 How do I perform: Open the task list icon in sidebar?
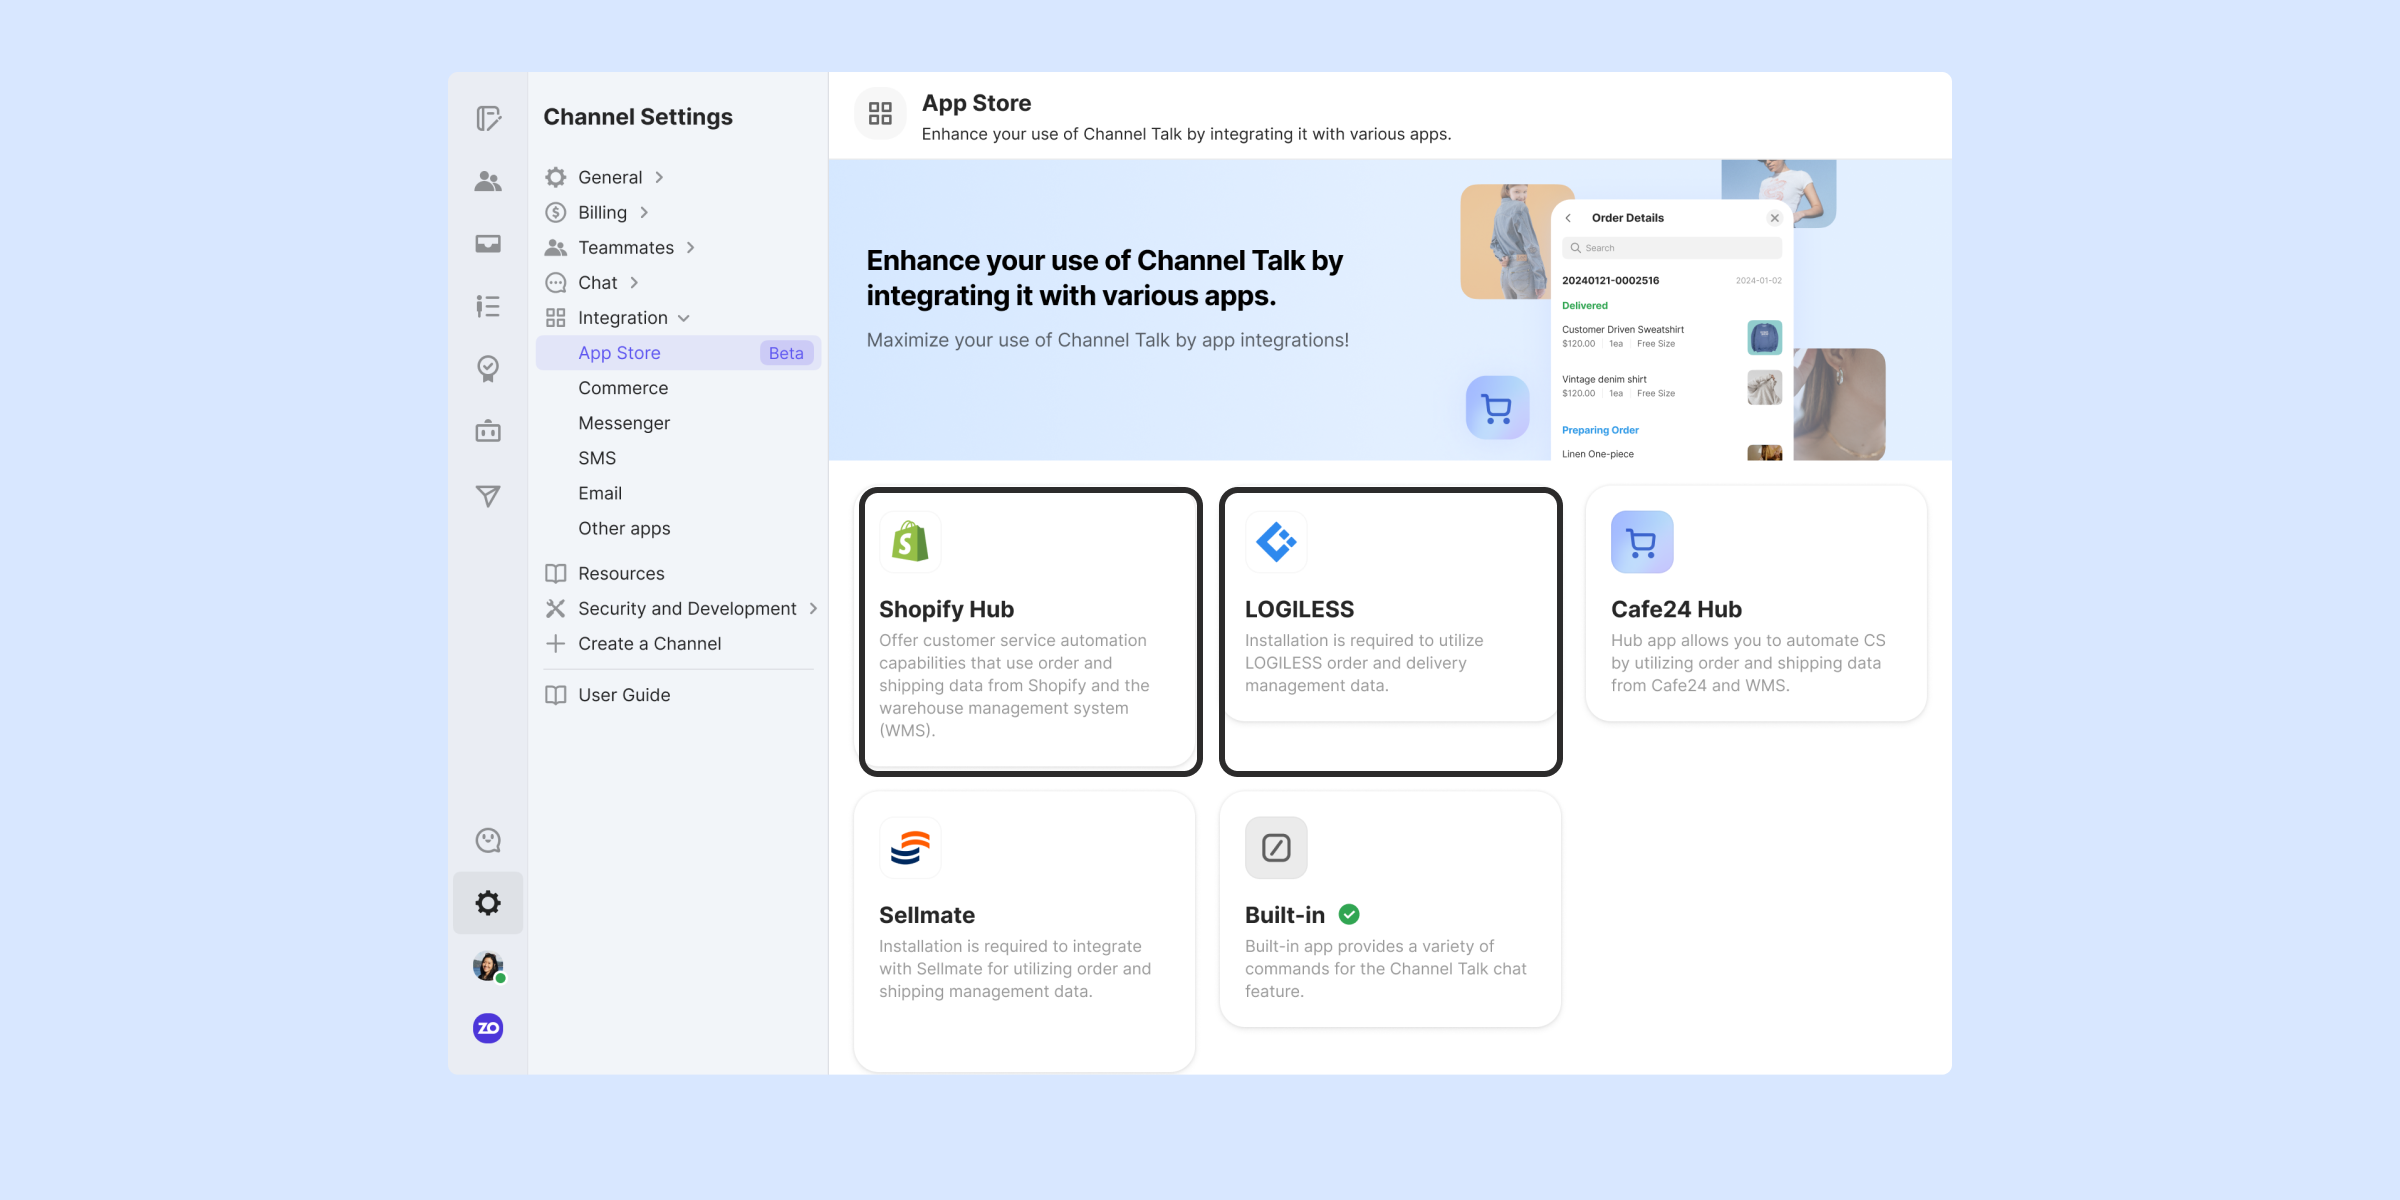tap(488, 306)
